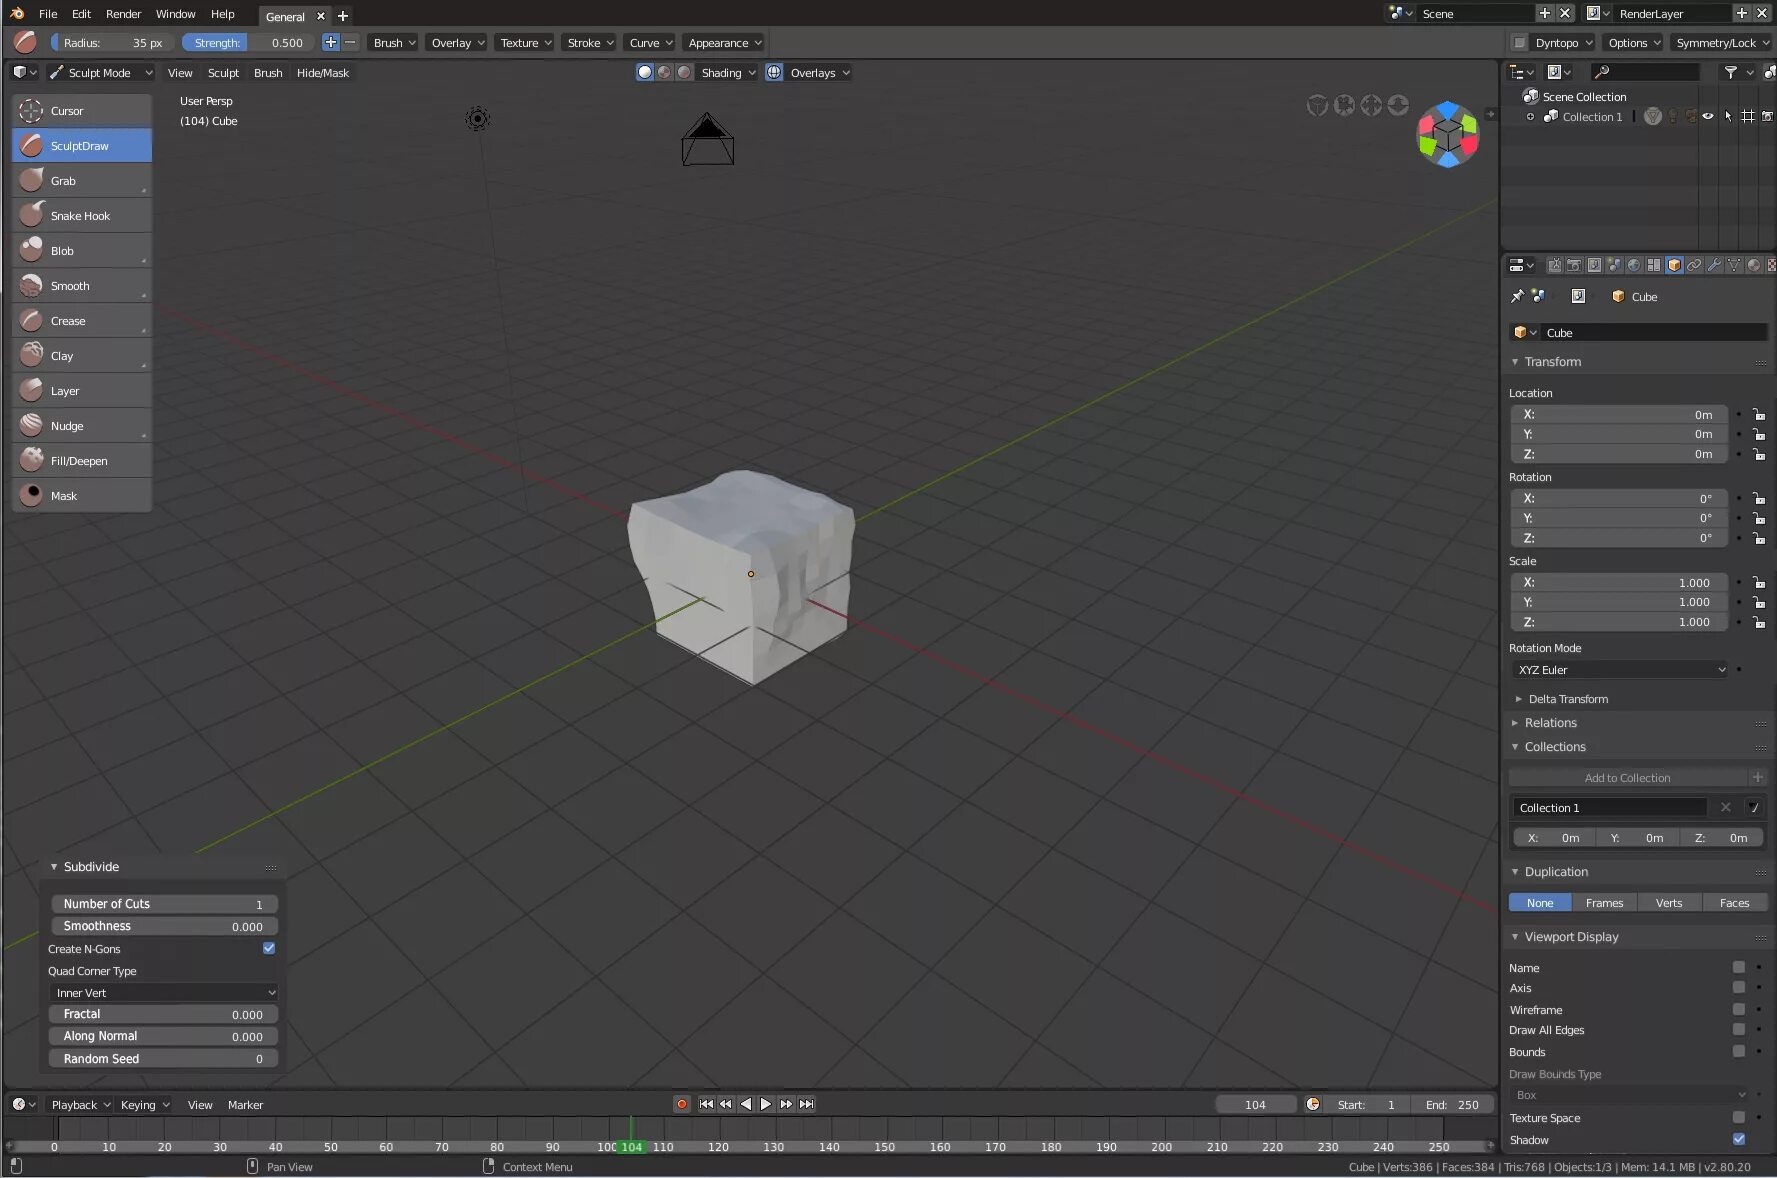Image resolution: width=1777 pixels, height=1178 pixels.
Task: Open the Brush settings dropdown in header
Action: (393, 43)
